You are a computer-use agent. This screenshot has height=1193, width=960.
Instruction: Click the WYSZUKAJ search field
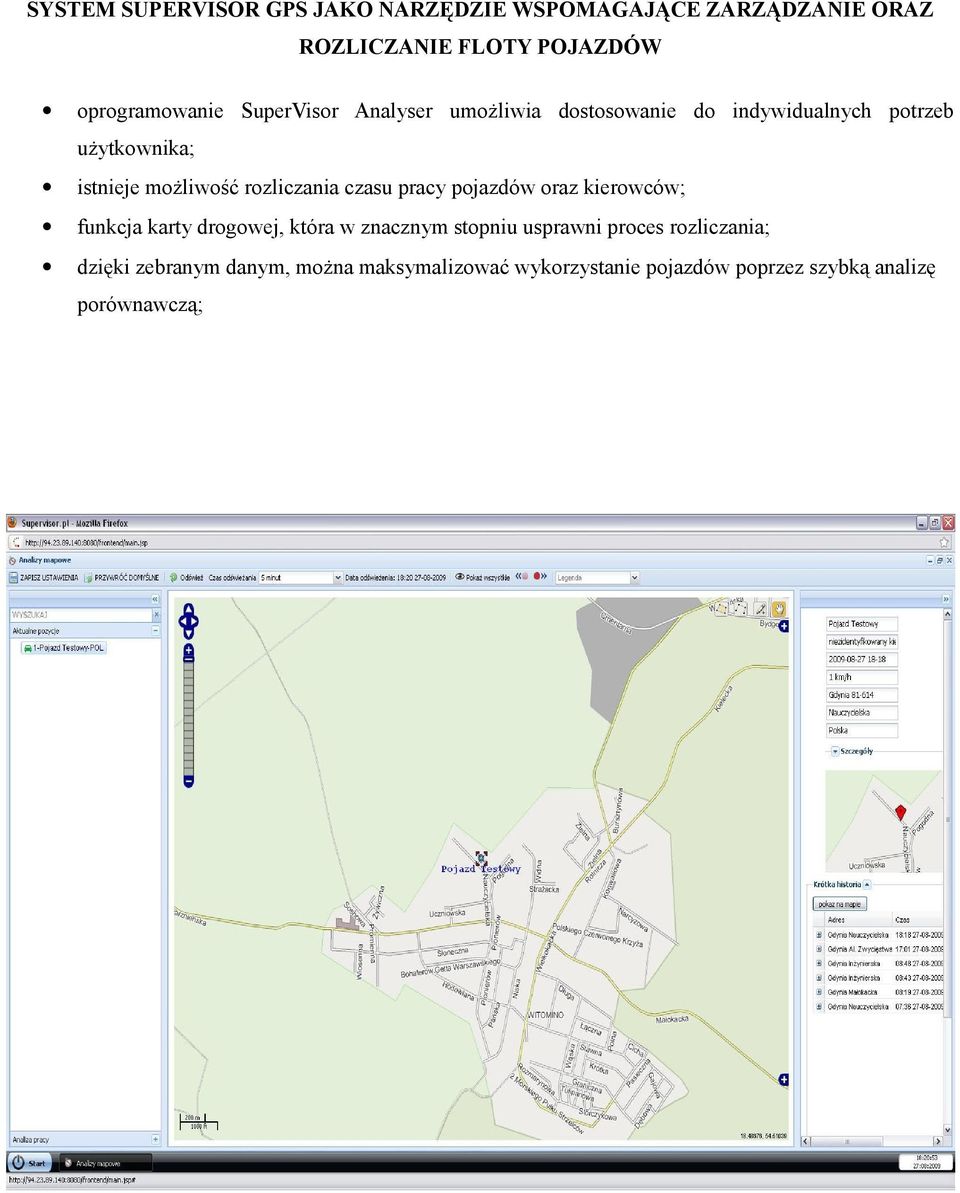pos(81,614)
